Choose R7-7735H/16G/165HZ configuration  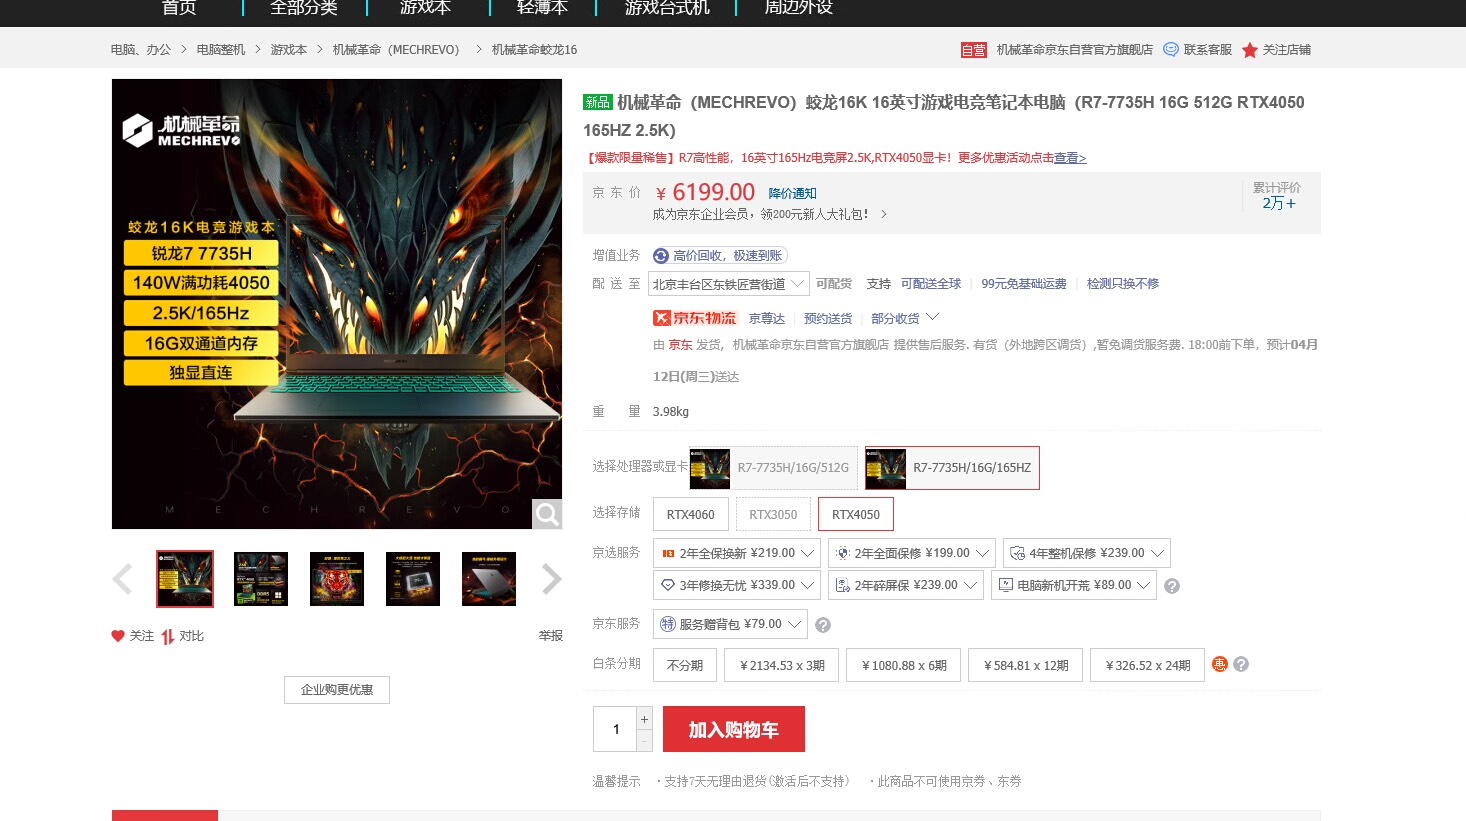coord(952,468)
